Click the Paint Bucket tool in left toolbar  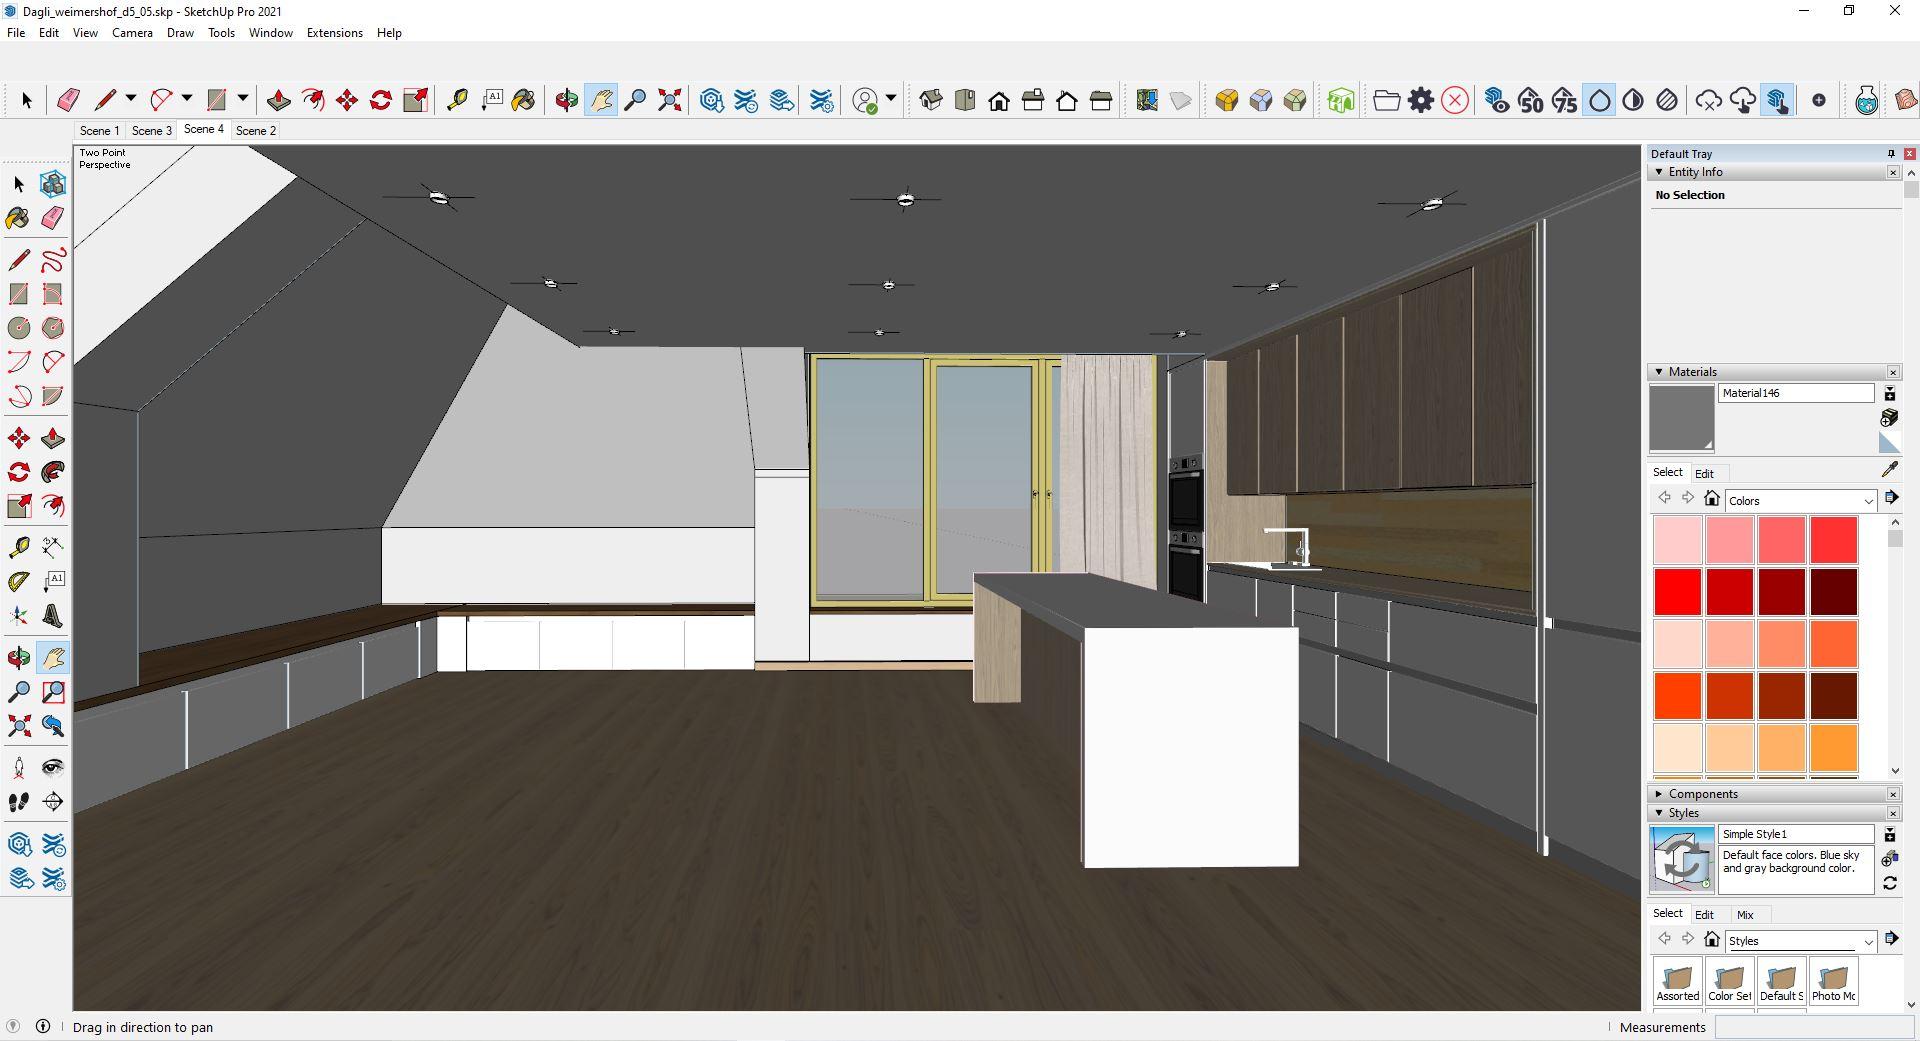point(17,218)
